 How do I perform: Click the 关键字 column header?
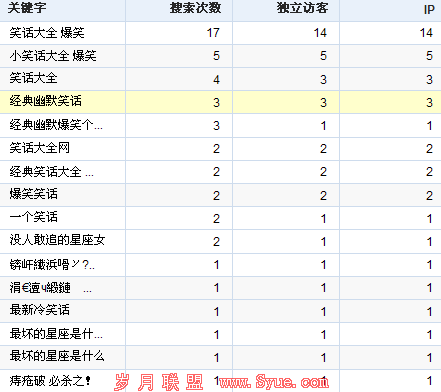(x=27, y=8)
